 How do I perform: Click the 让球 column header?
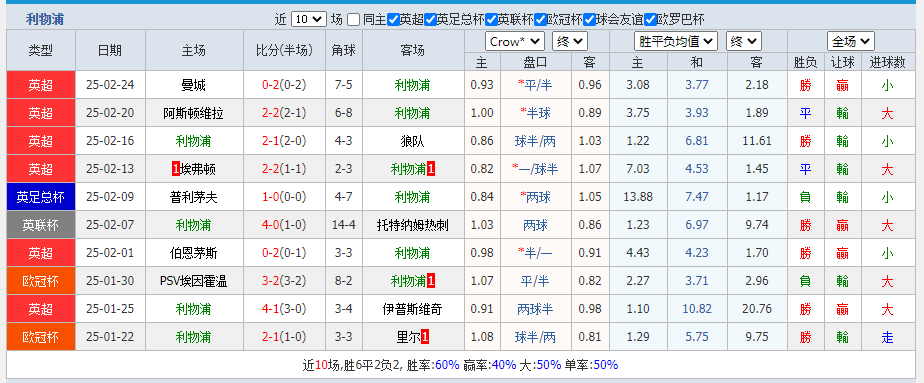pyautogui.click(x=842, y=63)
